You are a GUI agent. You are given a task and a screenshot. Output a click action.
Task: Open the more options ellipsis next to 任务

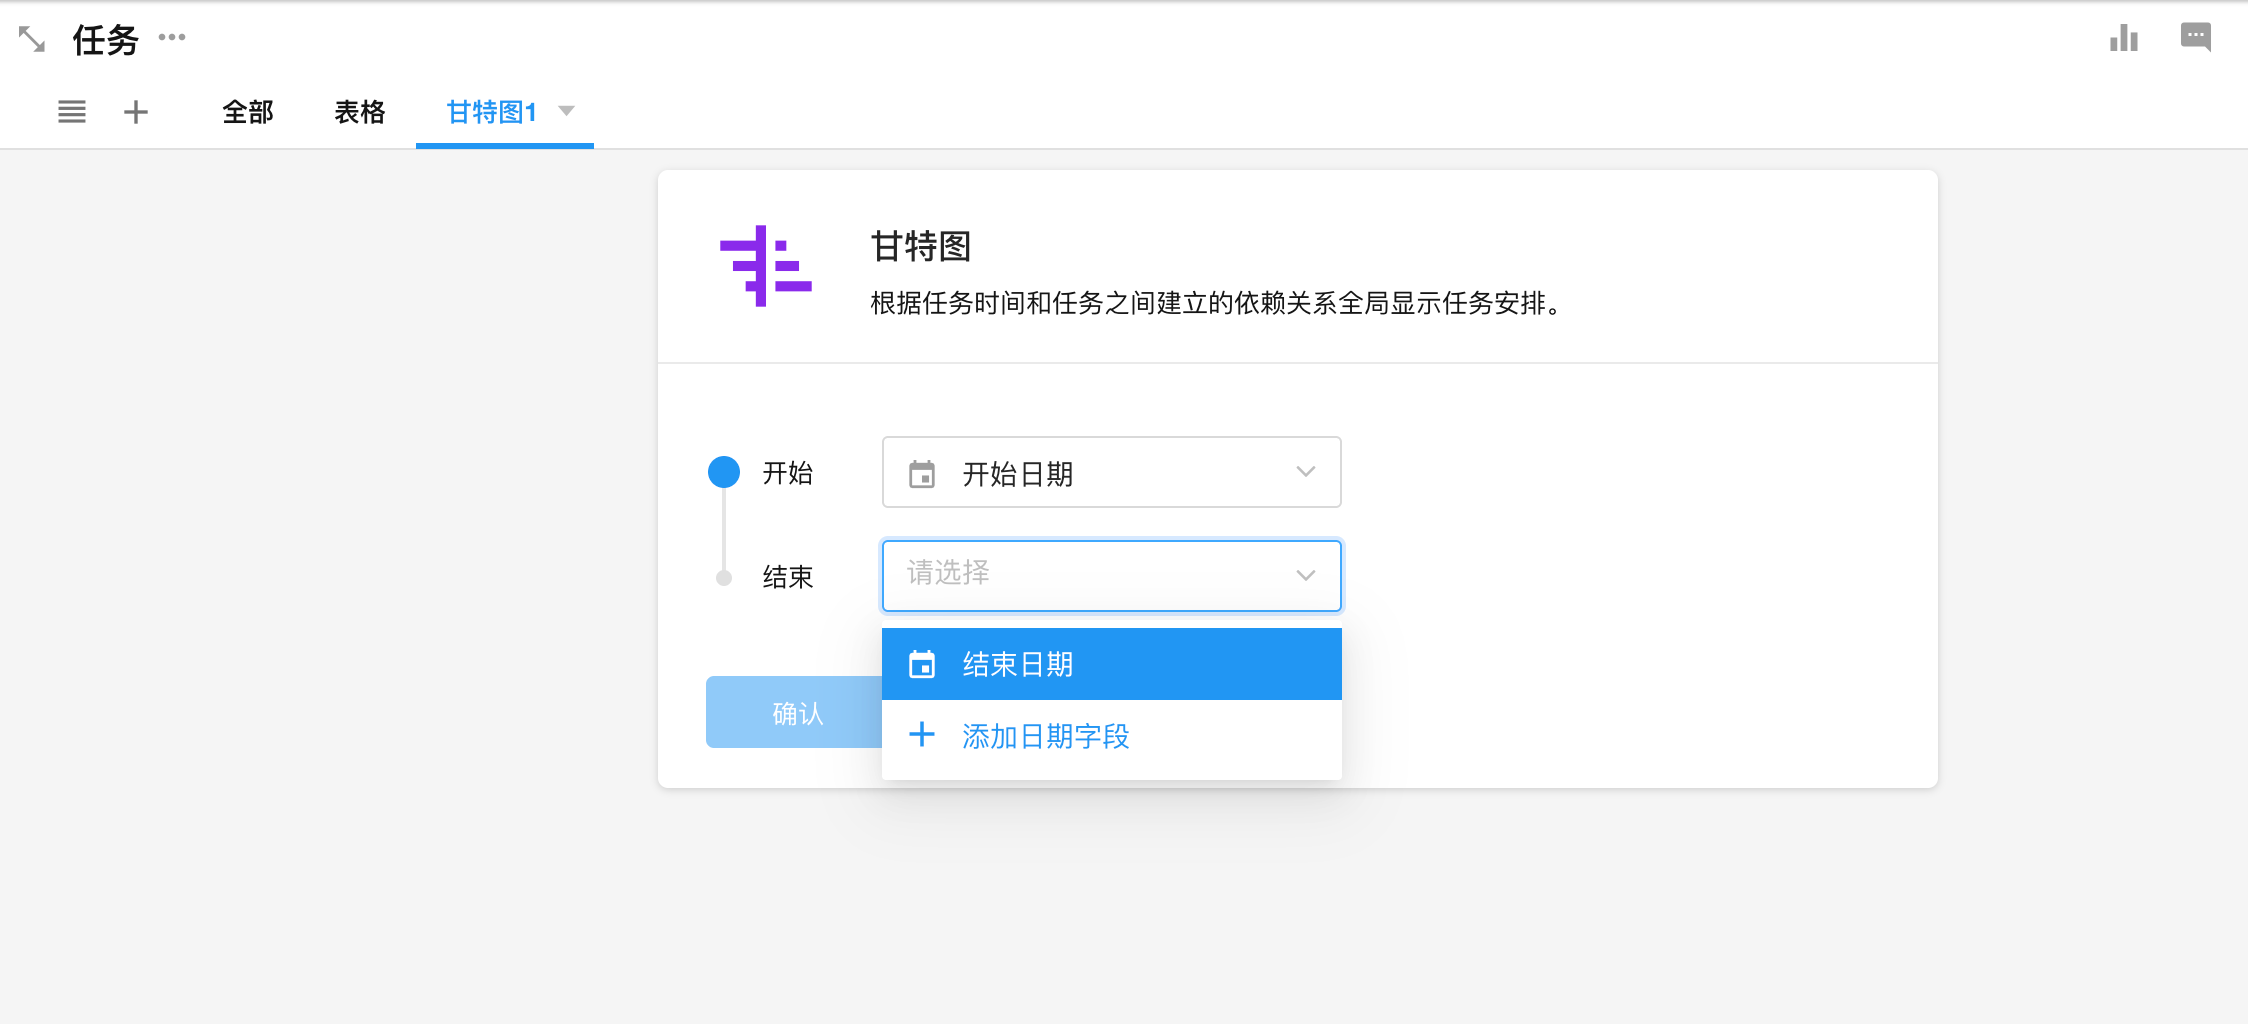tap(172, 38)
